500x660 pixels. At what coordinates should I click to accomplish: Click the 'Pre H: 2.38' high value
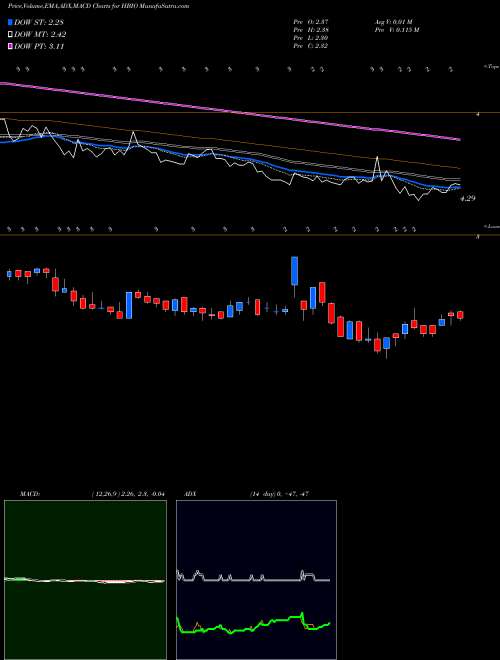(x=311, y=30)
